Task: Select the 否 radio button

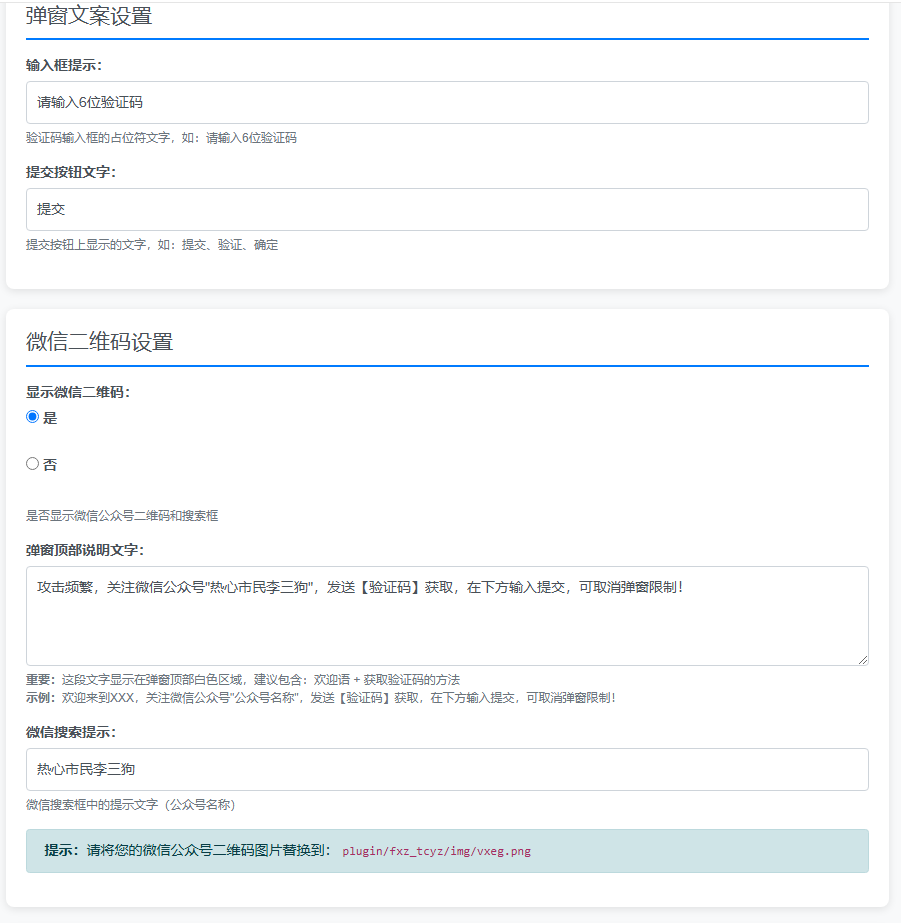Action: (33, 464)
